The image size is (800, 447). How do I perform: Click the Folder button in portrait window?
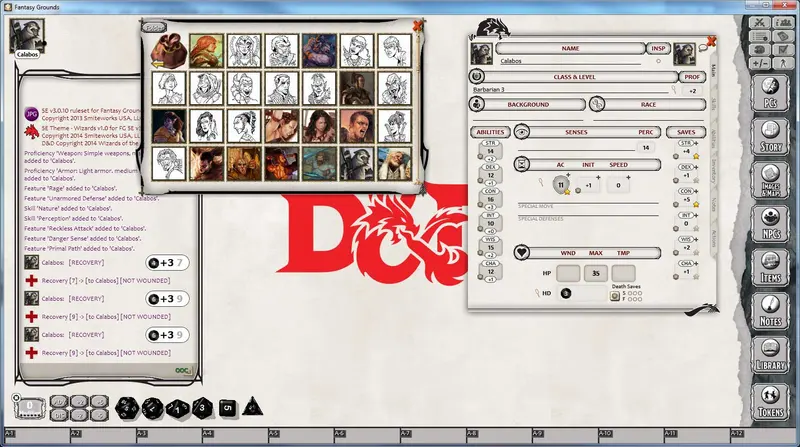pos(154,28)
